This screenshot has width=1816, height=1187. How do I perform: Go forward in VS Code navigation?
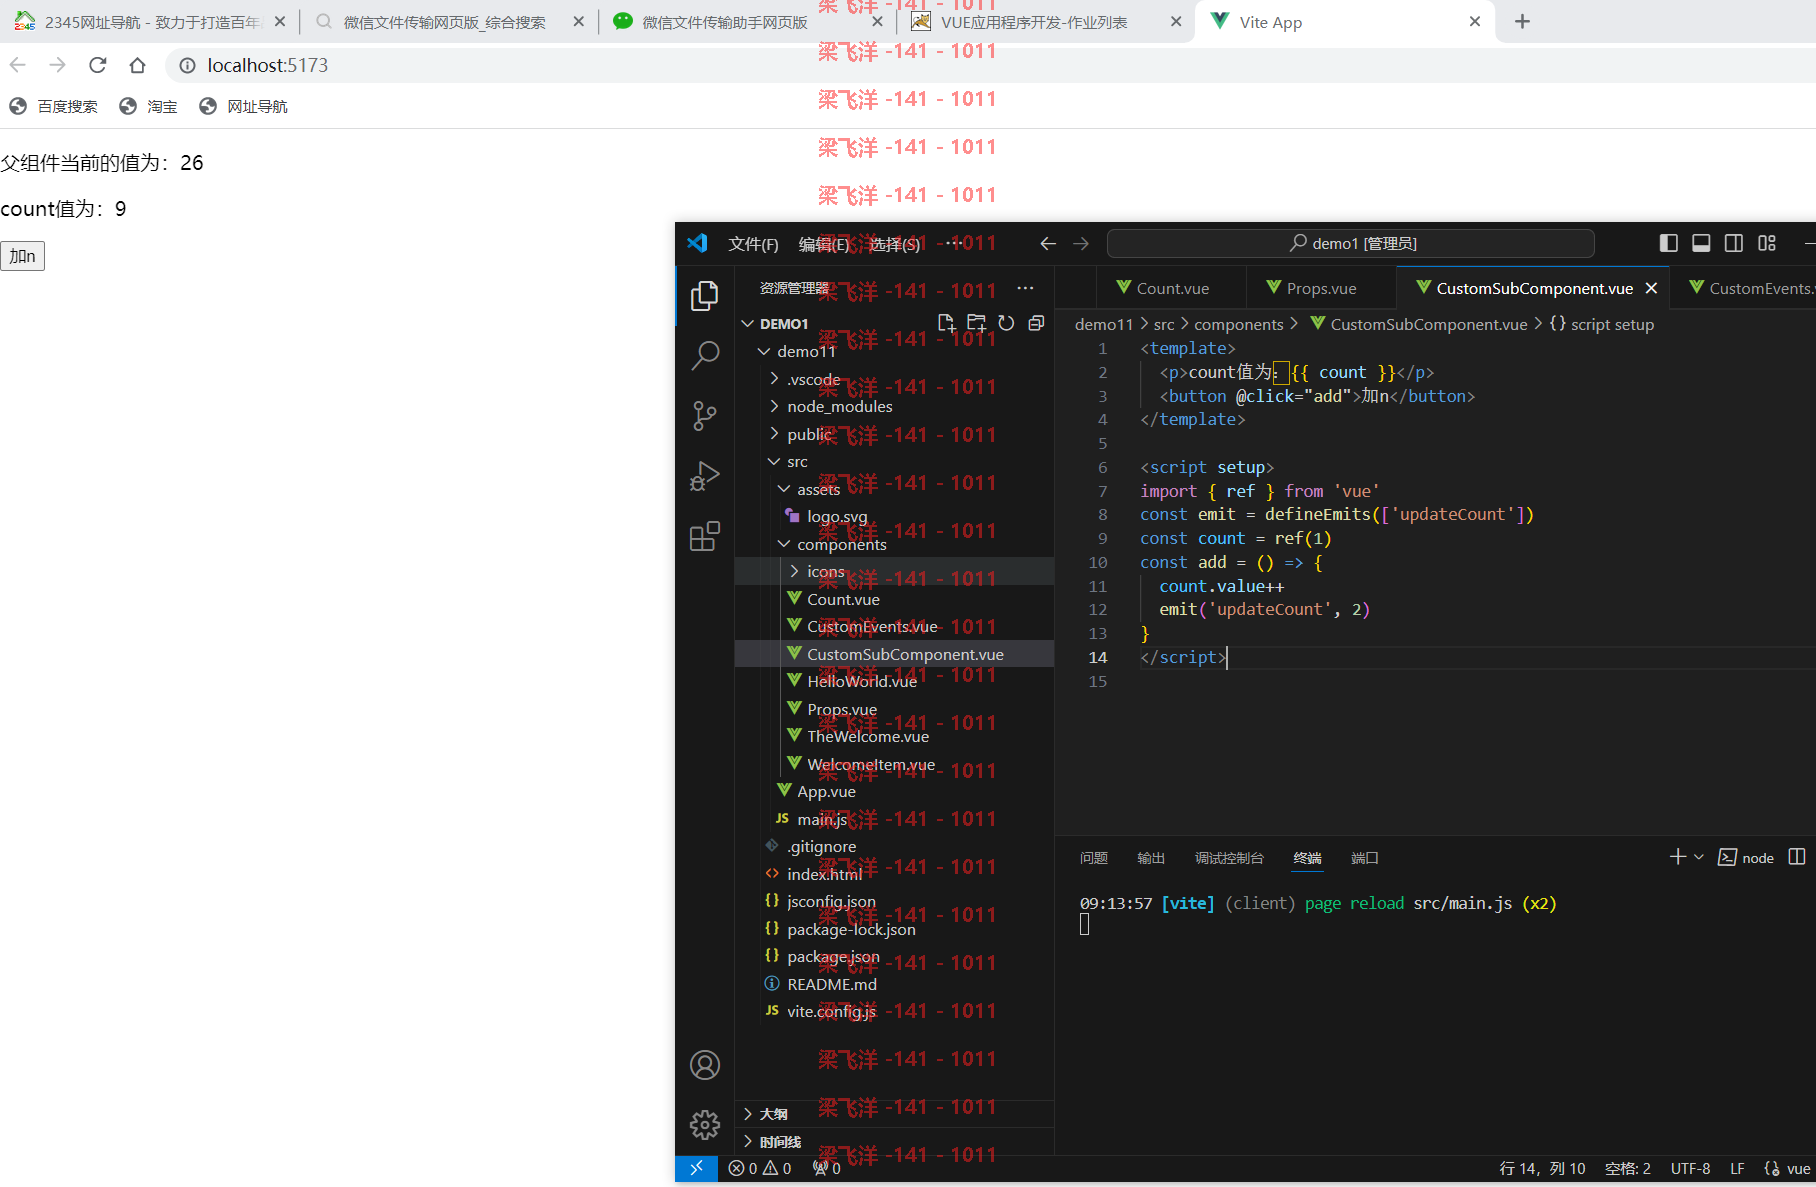(1081, 243)
